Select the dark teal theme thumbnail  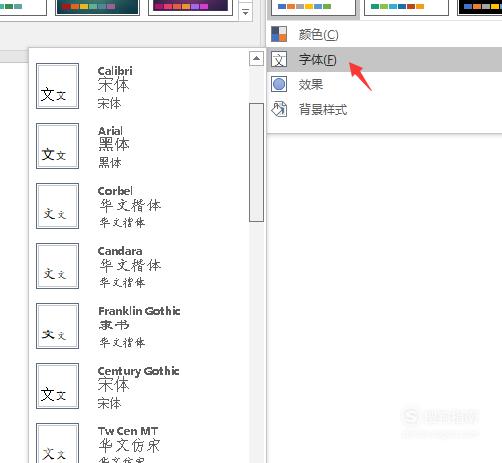tap(97, 7)
